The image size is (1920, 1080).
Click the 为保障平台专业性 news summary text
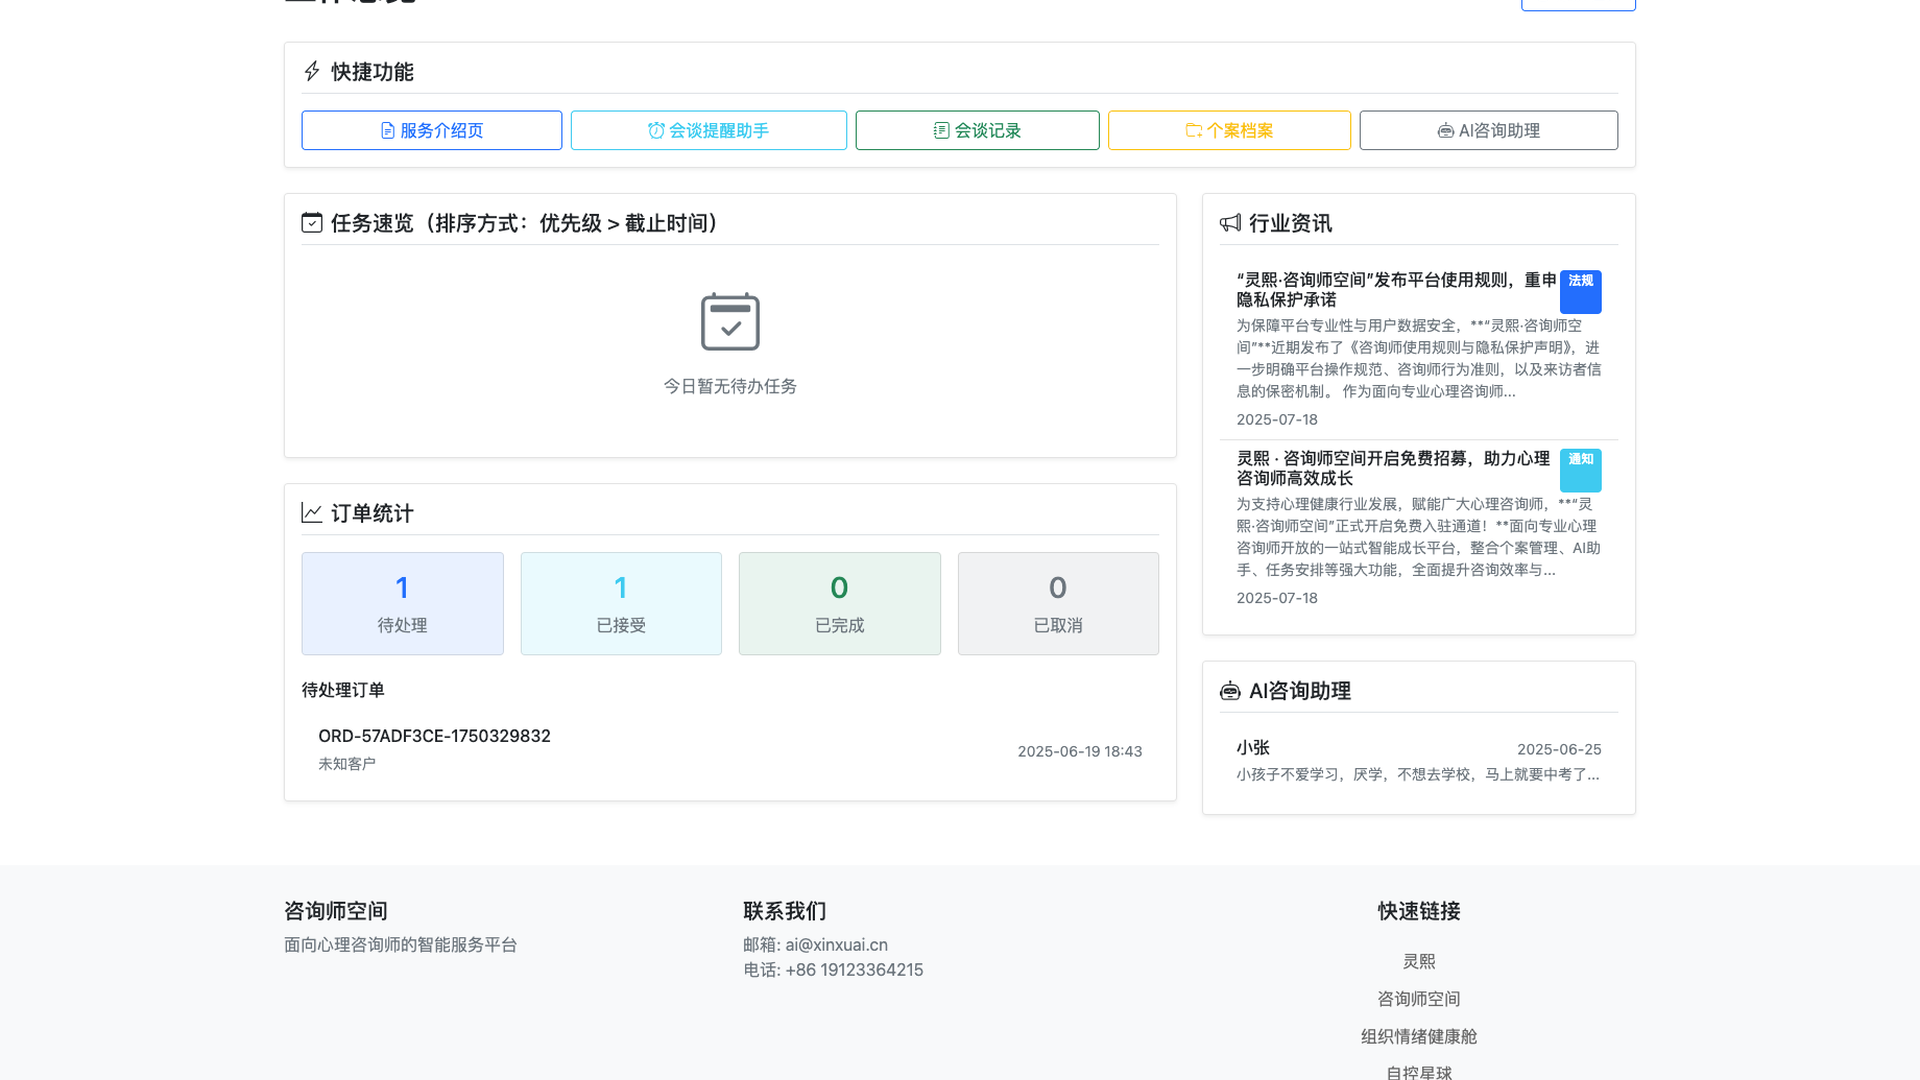point(1418,359)
